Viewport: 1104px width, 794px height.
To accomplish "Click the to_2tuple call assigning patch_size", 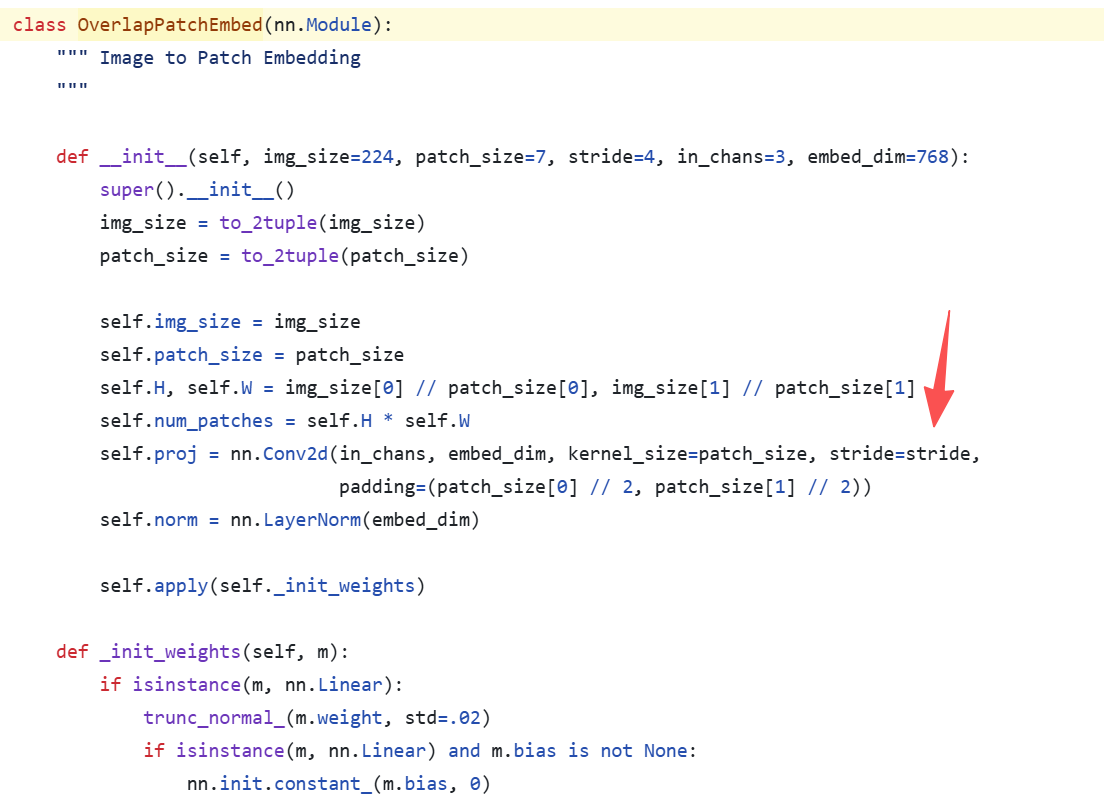I will [289, 256].
